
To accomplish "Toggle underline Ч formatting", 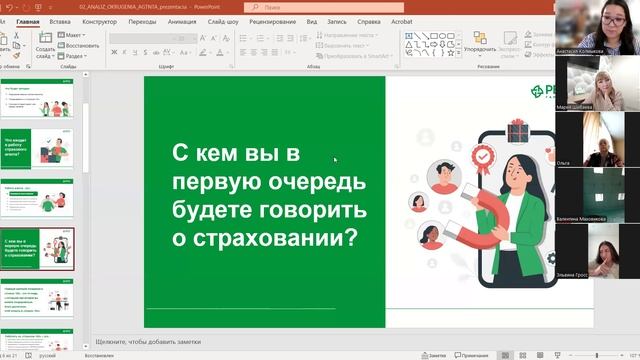I will pos(135,53).
